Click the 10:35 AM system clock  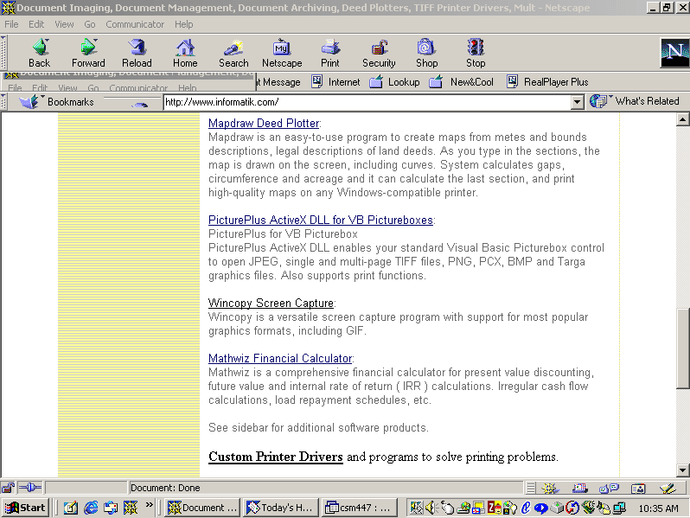click(x=658, y=509)
